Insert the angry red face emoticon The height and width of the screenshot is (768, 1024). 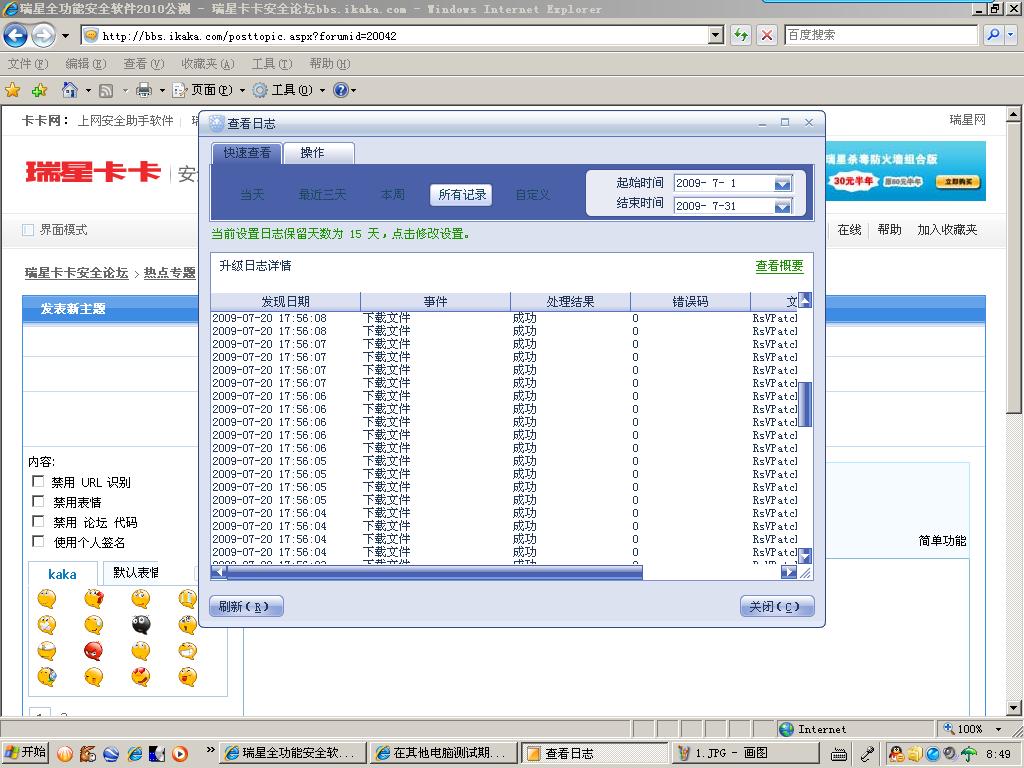coord(93,650)
